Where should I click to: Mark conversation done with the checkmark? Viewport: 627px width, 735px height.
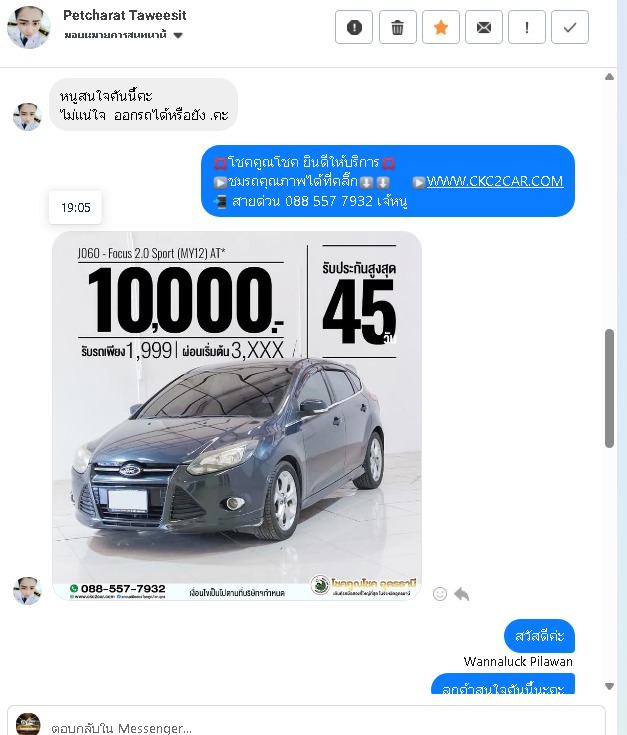[570, 27]
